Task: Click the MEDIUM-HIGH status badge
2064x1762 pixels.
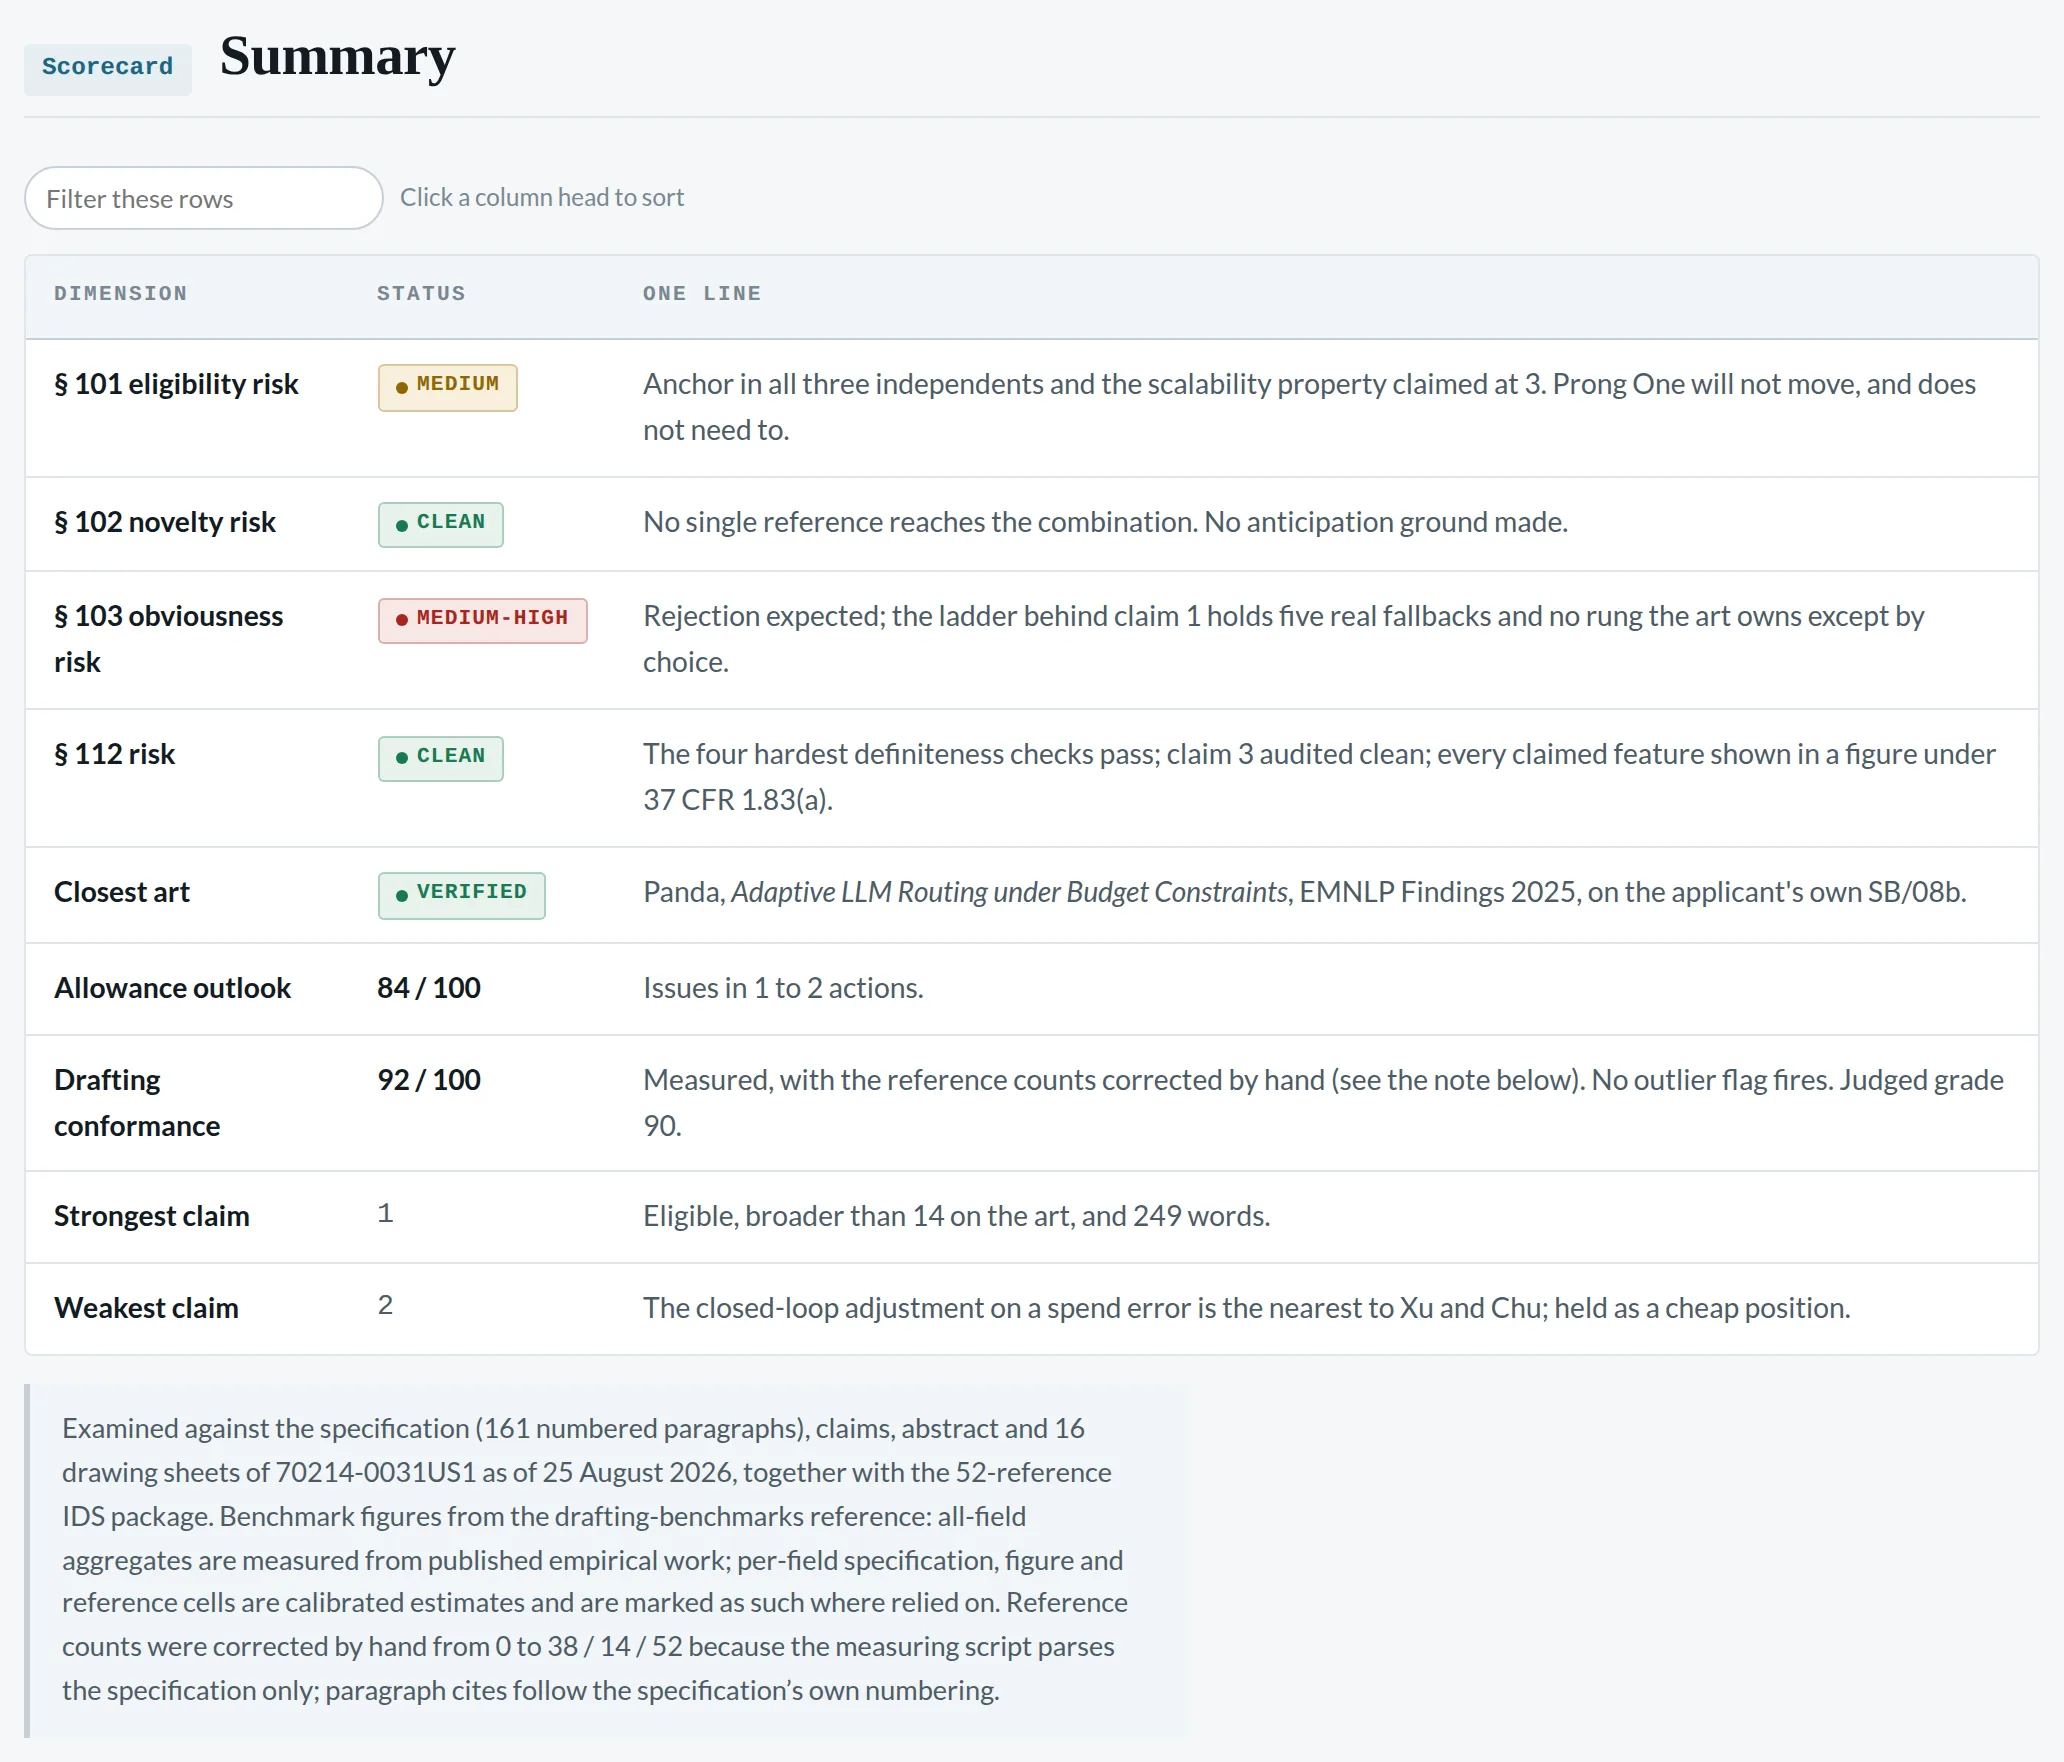Action: coord(483,620)
